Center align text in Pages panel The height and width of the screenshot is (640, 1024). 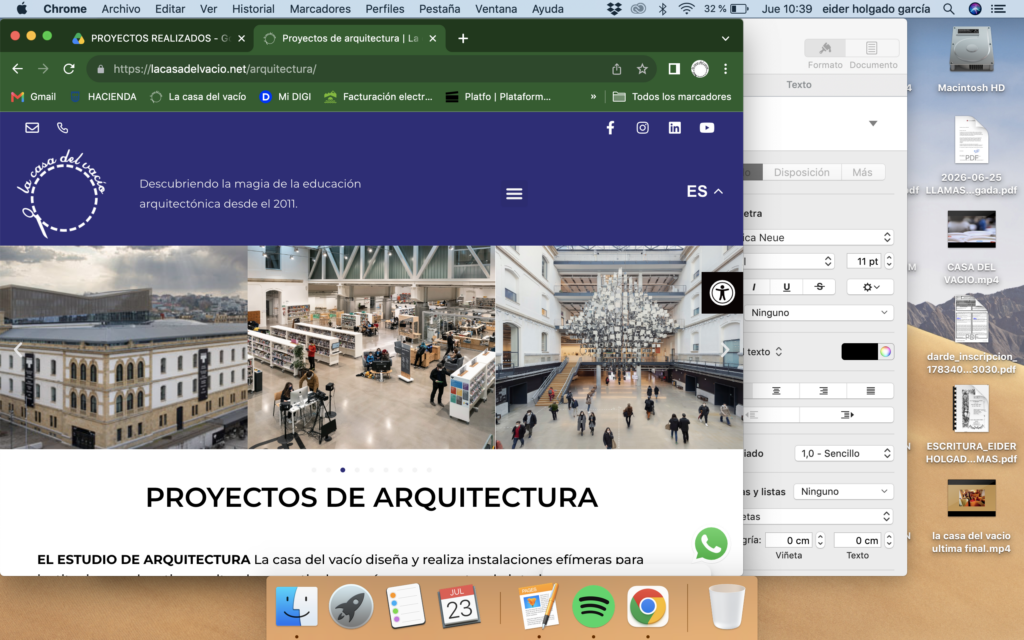(776, 391)
